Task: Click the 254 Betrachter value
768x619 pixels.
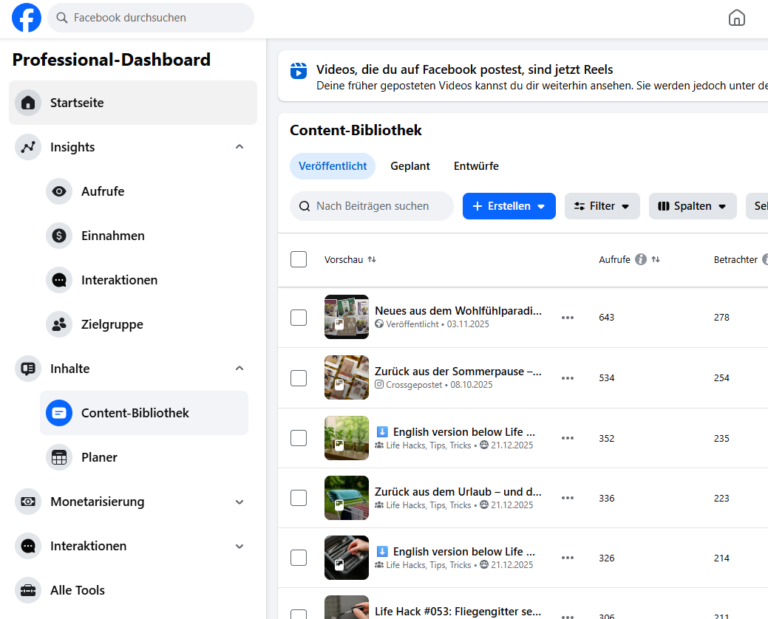Action: pyautogui.click(x=721, y=378)
